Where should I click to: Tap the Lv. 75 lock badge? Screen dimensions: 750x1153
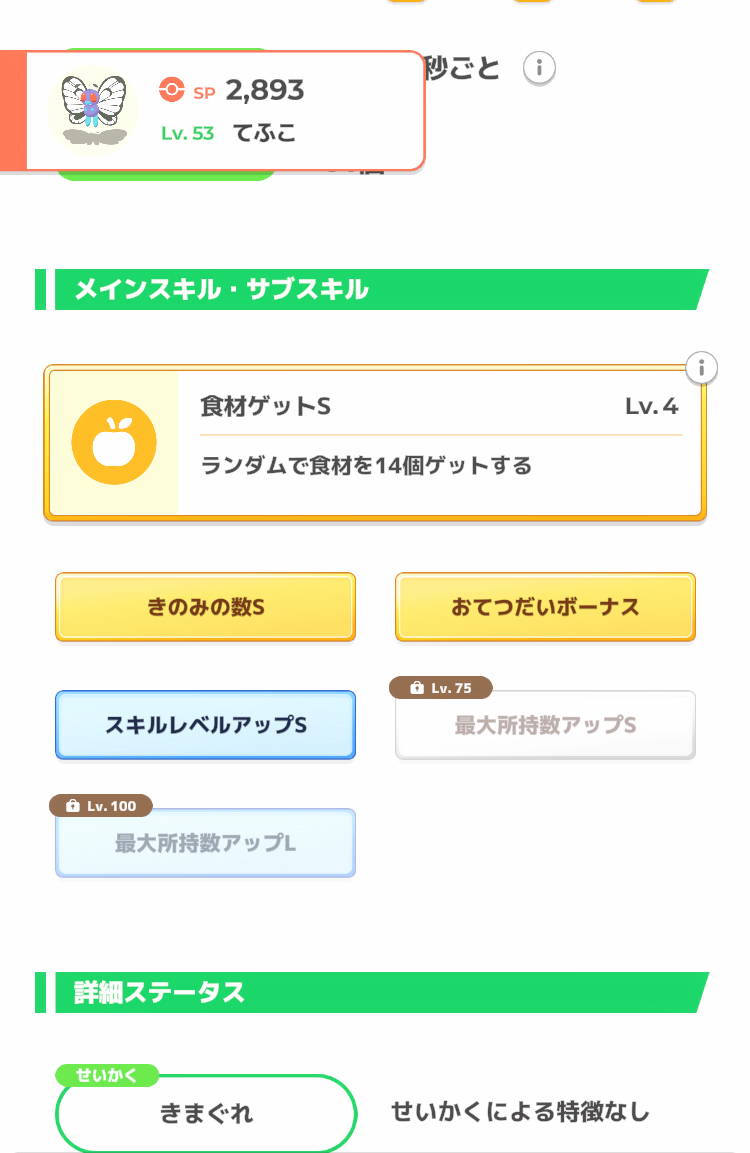pyautogui.click(x=441, y=688)
